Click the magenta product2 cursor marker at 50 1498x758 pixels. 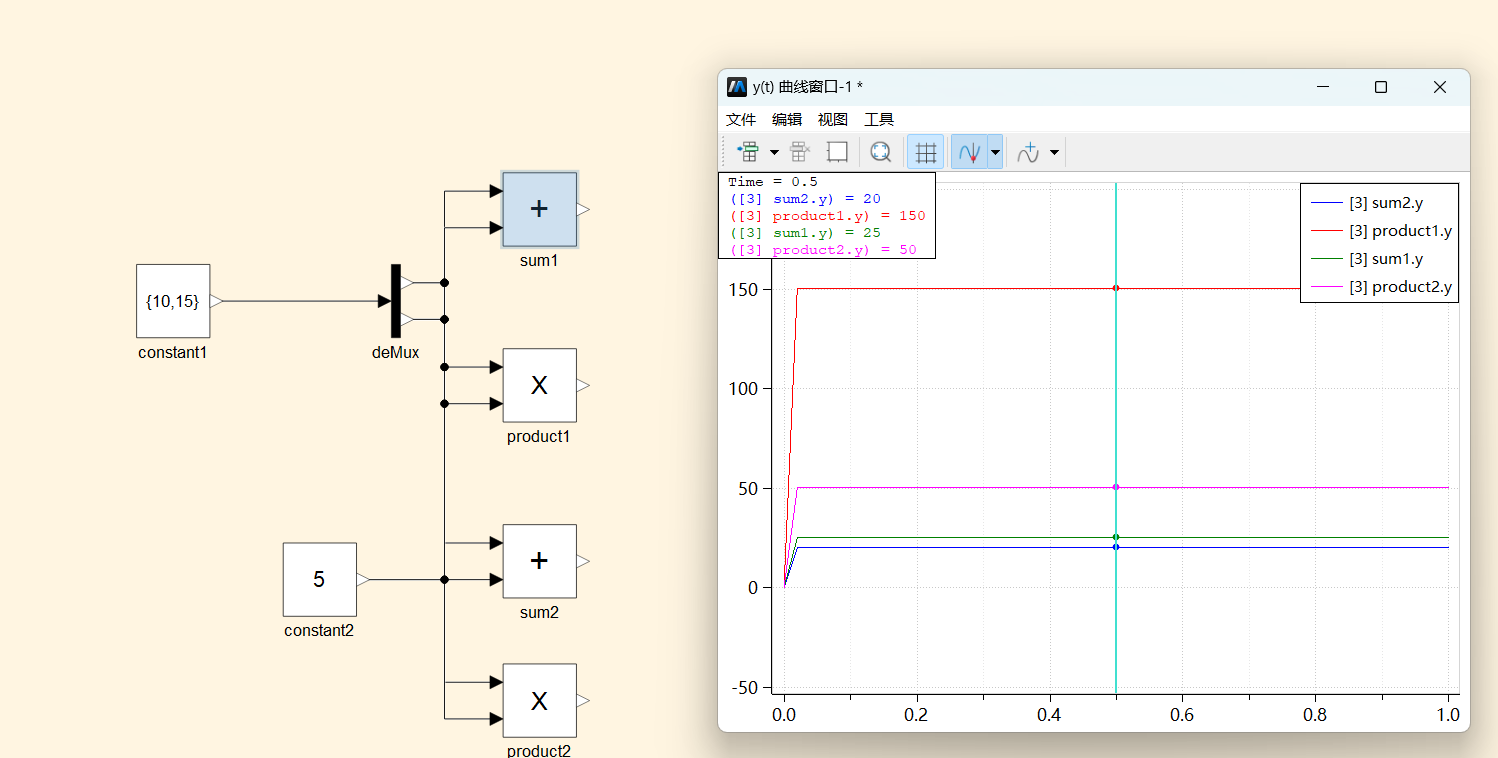pyautogui.click(x=1116, y=487)
